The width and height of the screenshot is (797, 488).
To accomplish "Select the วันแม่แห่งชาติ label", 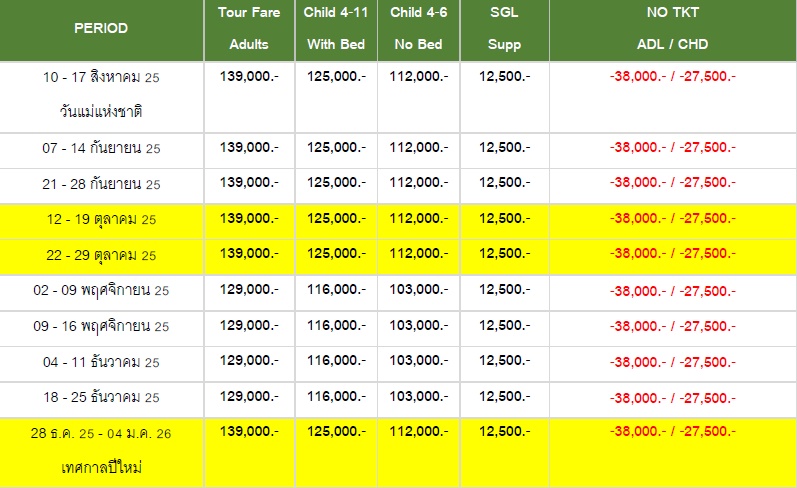I will point(101,111).
